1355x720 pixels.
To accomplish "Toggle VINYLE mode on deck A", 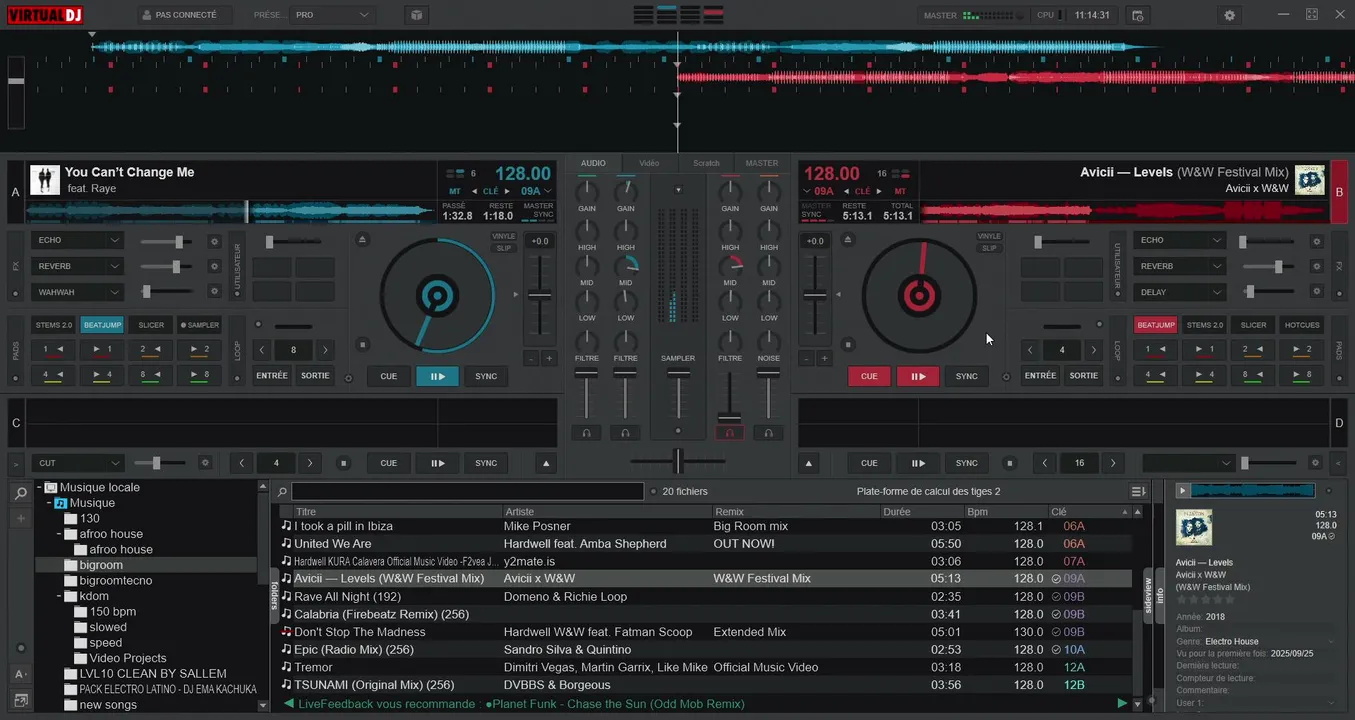I will click(x=504, y=236).
